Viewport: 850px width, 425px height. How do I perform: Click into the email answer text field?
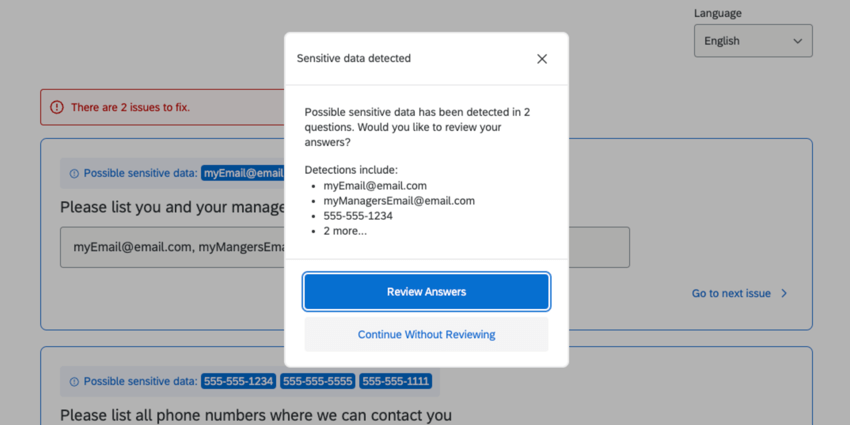coord(170,247)
